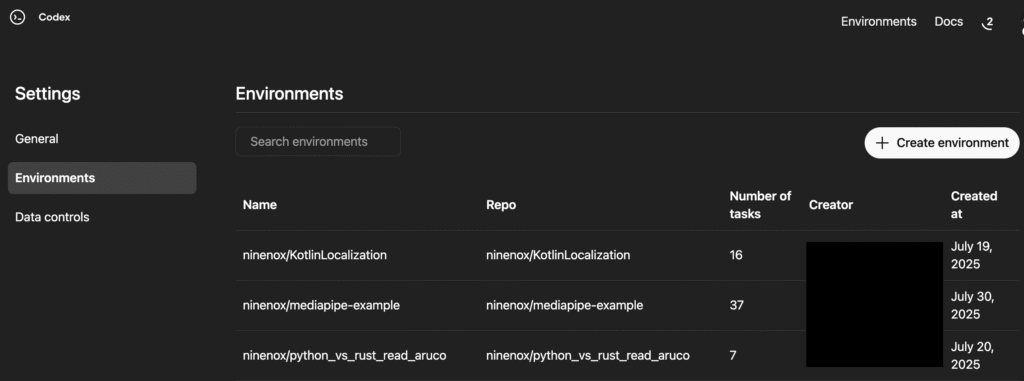Focus the Search environments field
The width and height of the screenshot is (1024, 381).
pos(318,141)
